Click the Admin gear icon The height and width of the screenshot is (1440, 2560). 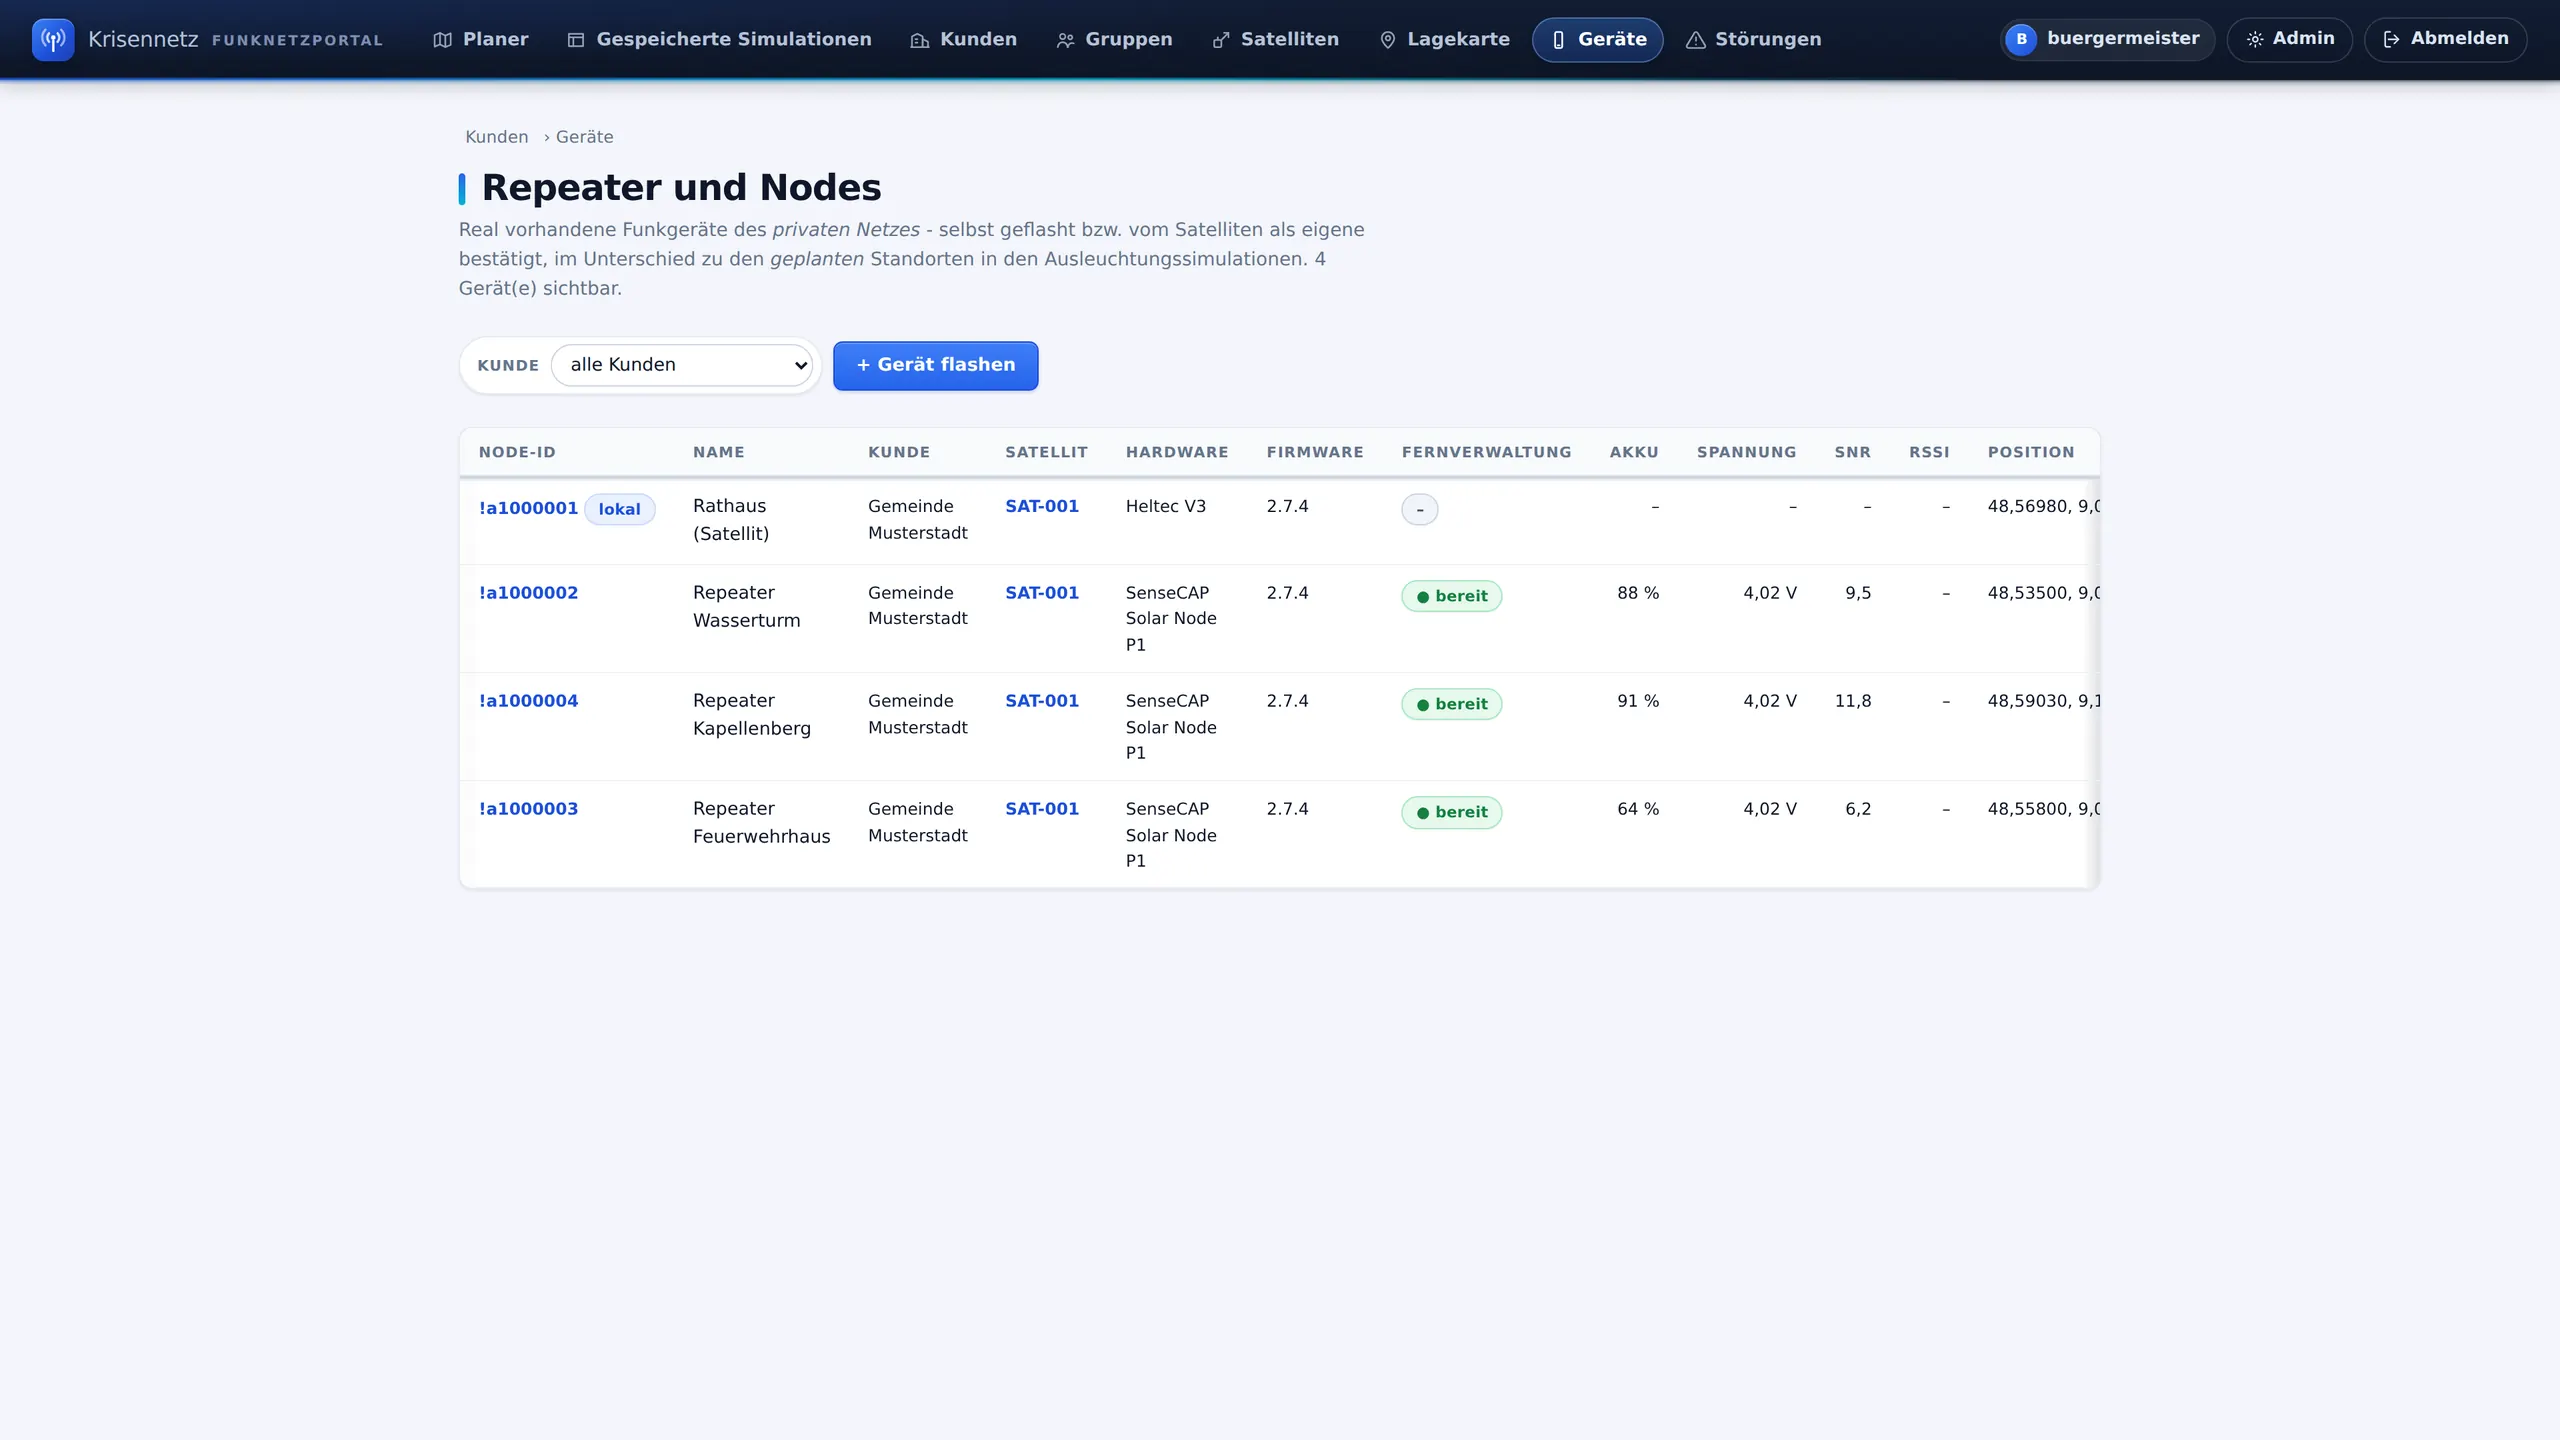click(2255, 40)
